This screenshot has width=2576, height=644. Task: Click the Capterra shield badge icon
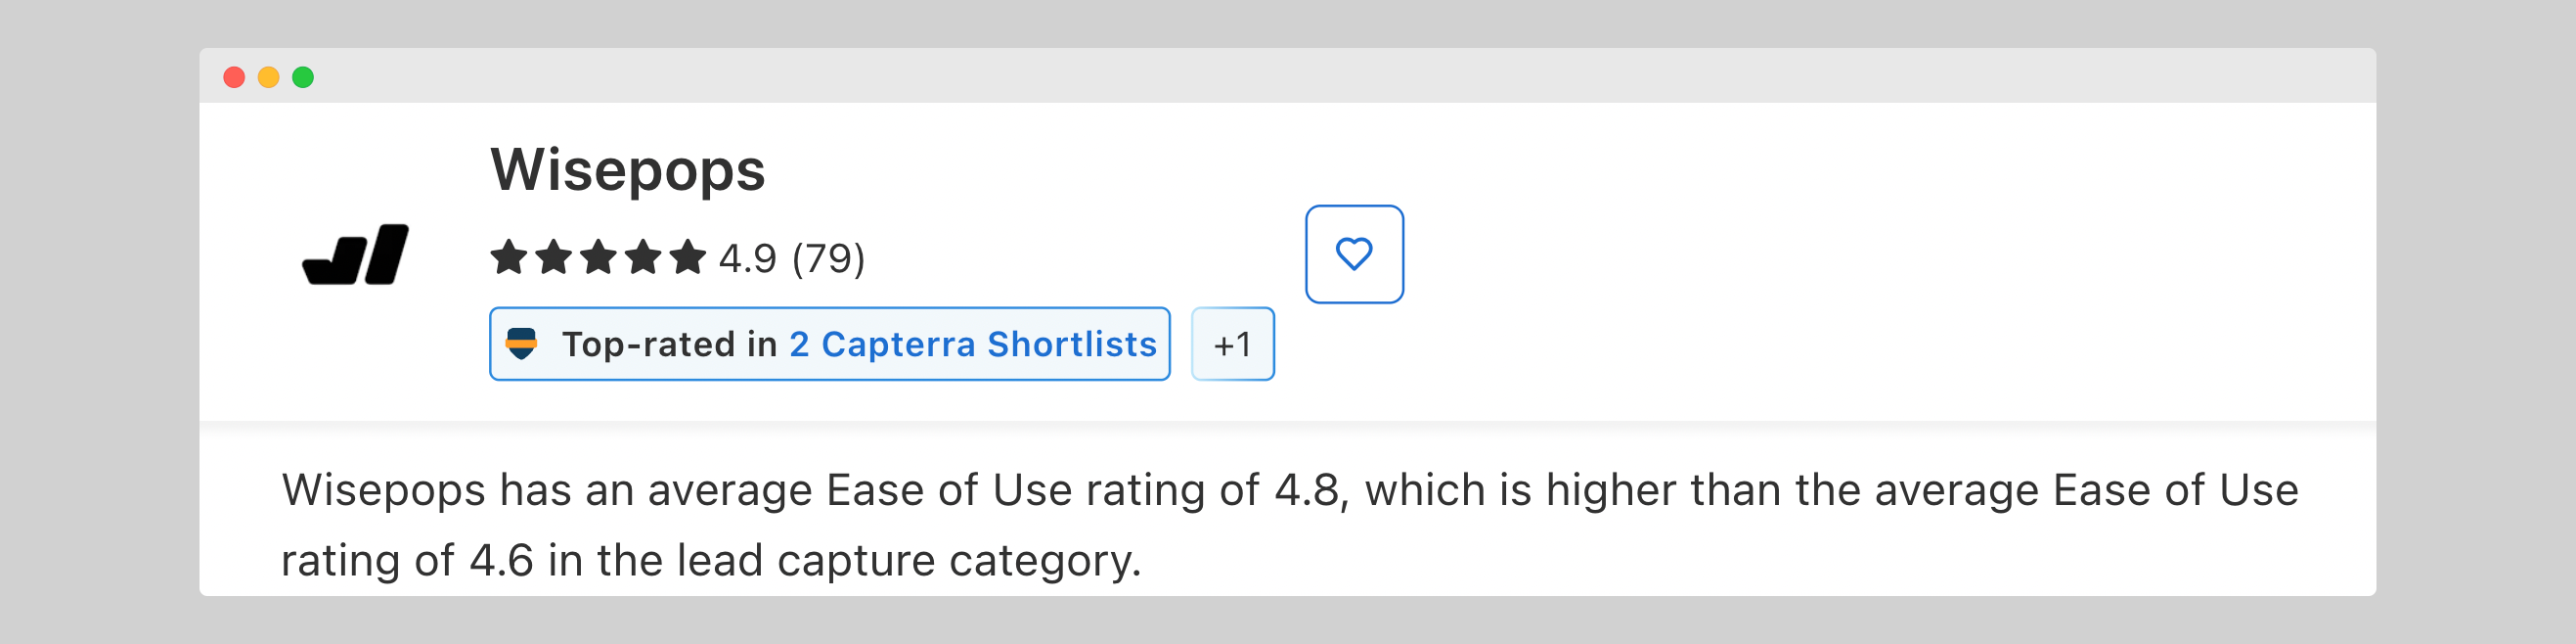[x=521, y=344]
